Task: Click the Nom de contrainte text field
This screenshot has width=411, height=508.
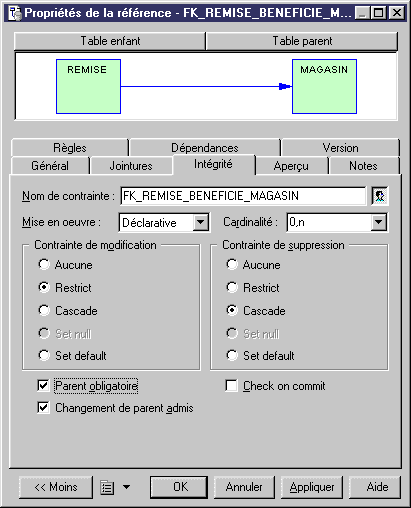Action: point(243,196)
